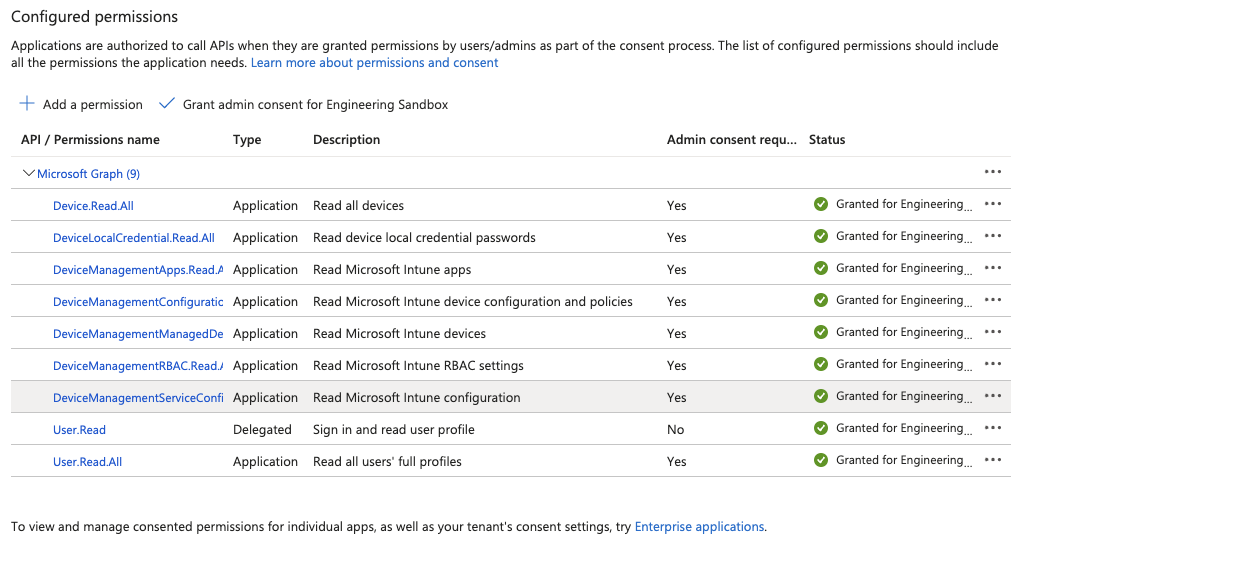The width and height of the screenshot is (1251, 570).
Task: Click the User.Read.All permission name
Action: pos(87,462)
